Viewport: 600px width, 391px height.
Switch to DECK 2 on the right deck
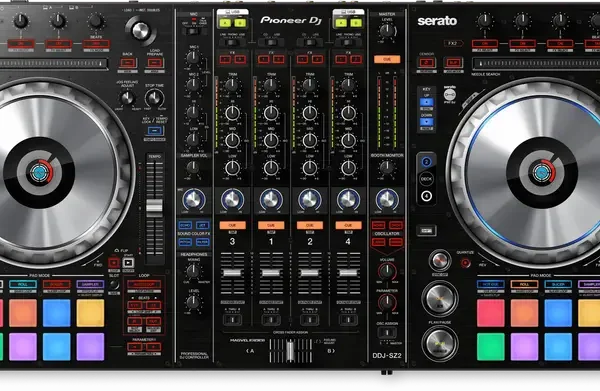coord(426,162)
